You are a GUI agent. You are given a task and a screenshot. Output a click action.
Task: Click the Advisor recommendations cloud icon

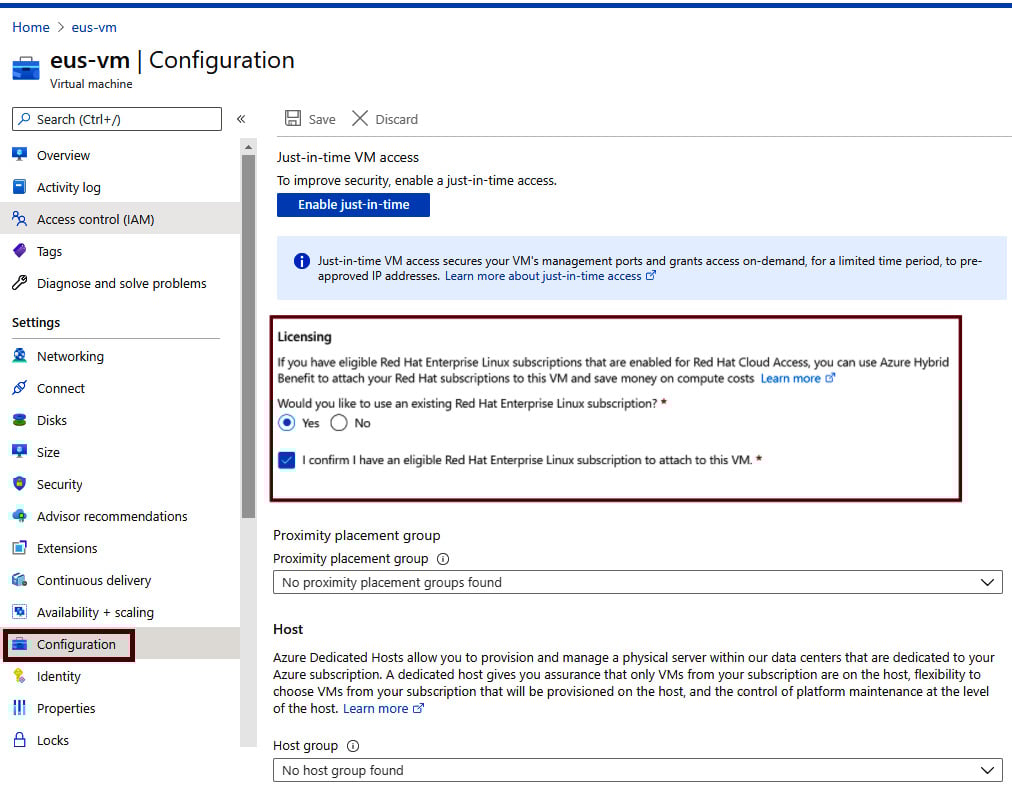coord(19,516)
